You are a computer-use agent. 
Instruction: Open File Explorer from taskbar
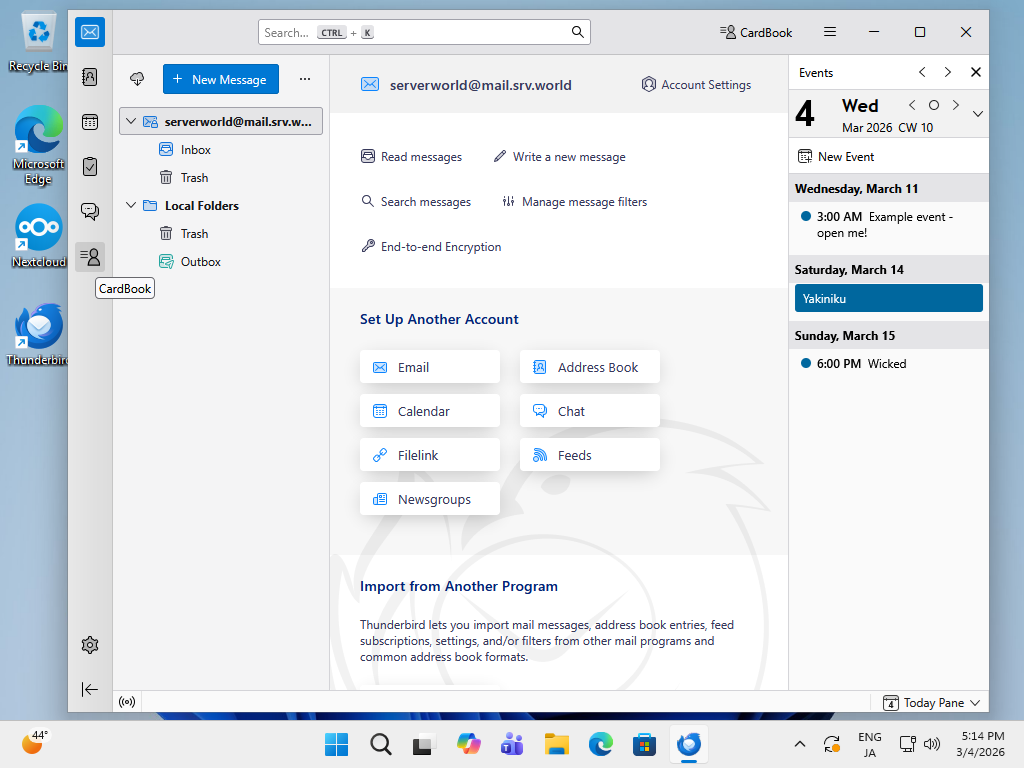coord(556,744)
